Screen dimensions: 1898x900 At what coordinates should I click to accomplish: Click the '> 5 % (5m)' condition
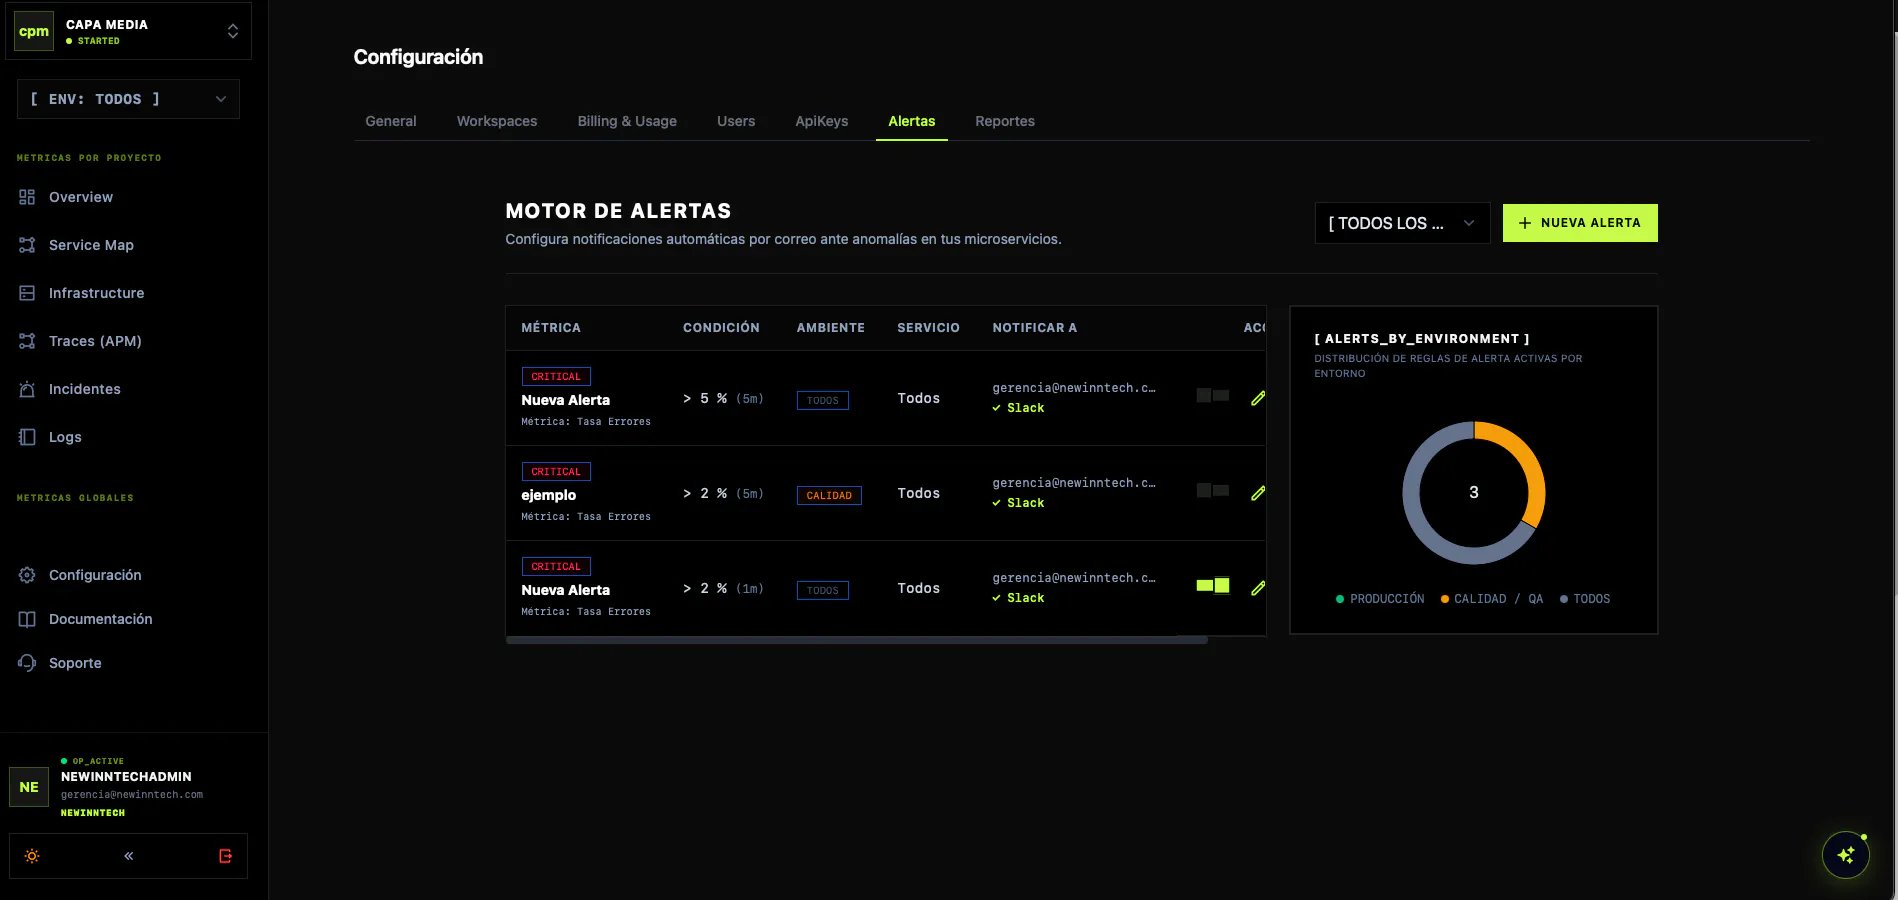723,398
